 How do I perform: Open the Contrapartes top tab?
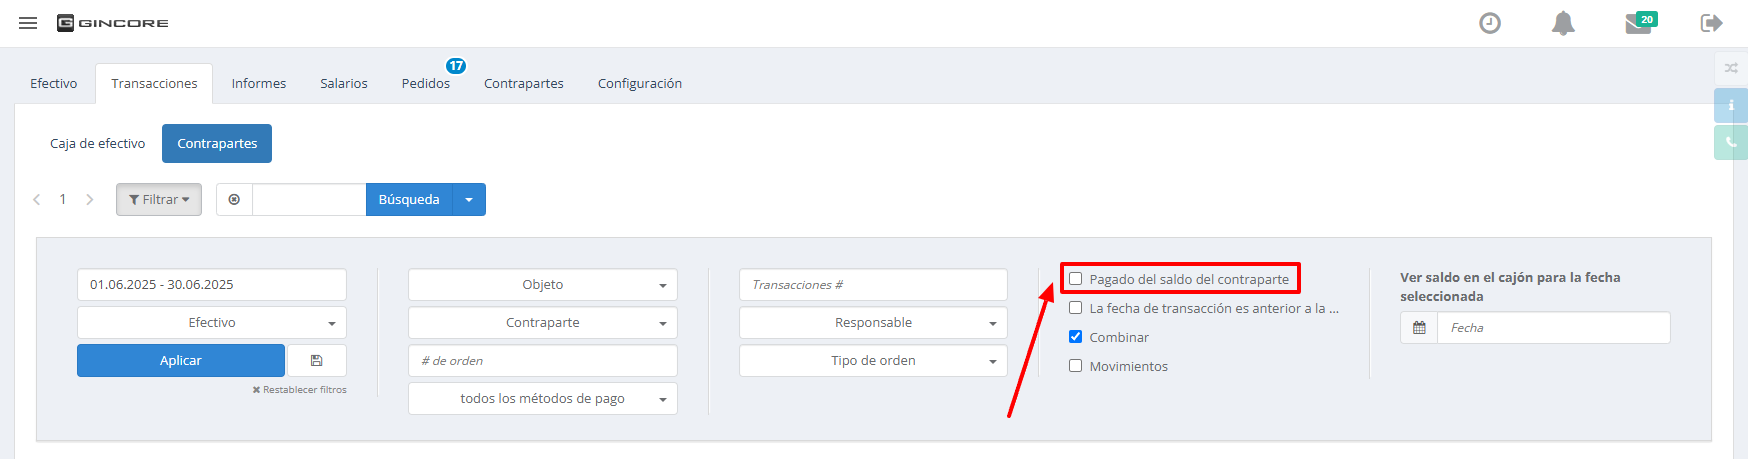pyautogui.click(x=524, y=84)
